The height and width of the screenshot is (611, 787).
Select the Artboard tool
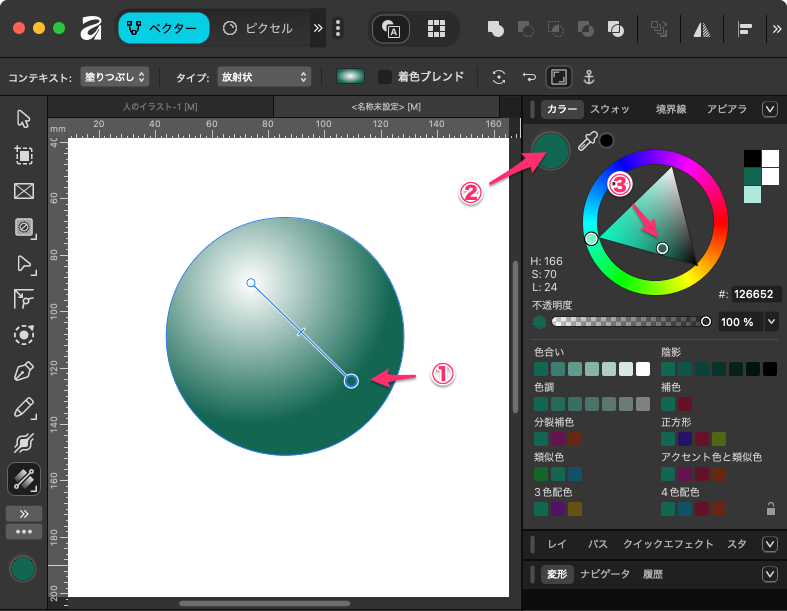[24, 155]
